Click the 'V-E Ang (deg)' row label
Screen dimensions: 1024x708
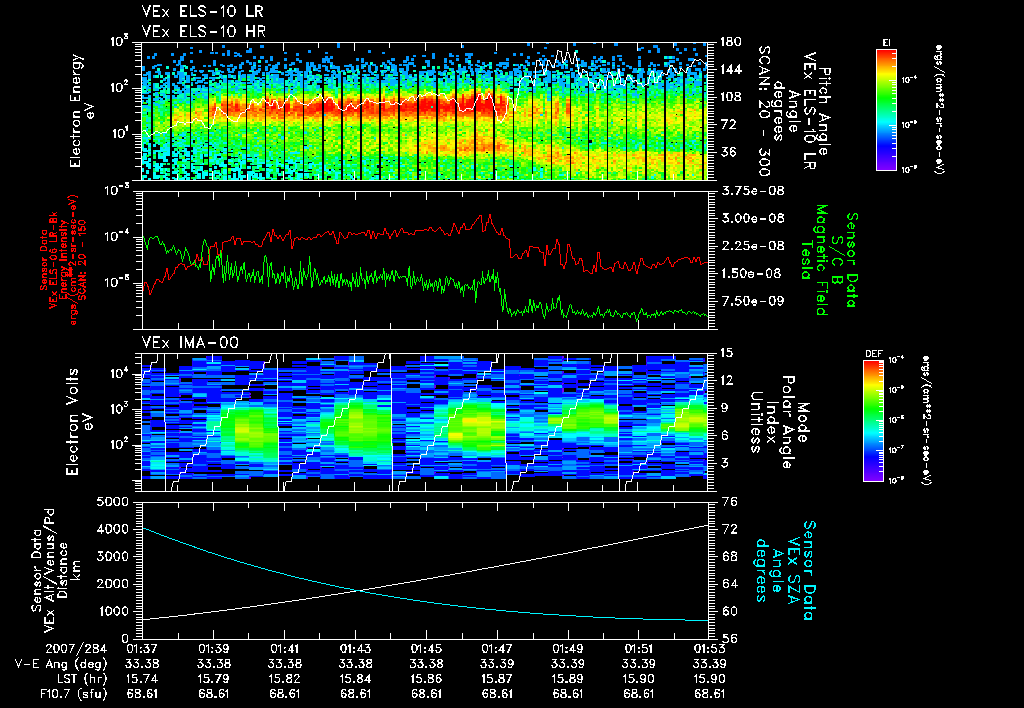tap(61, 664)
